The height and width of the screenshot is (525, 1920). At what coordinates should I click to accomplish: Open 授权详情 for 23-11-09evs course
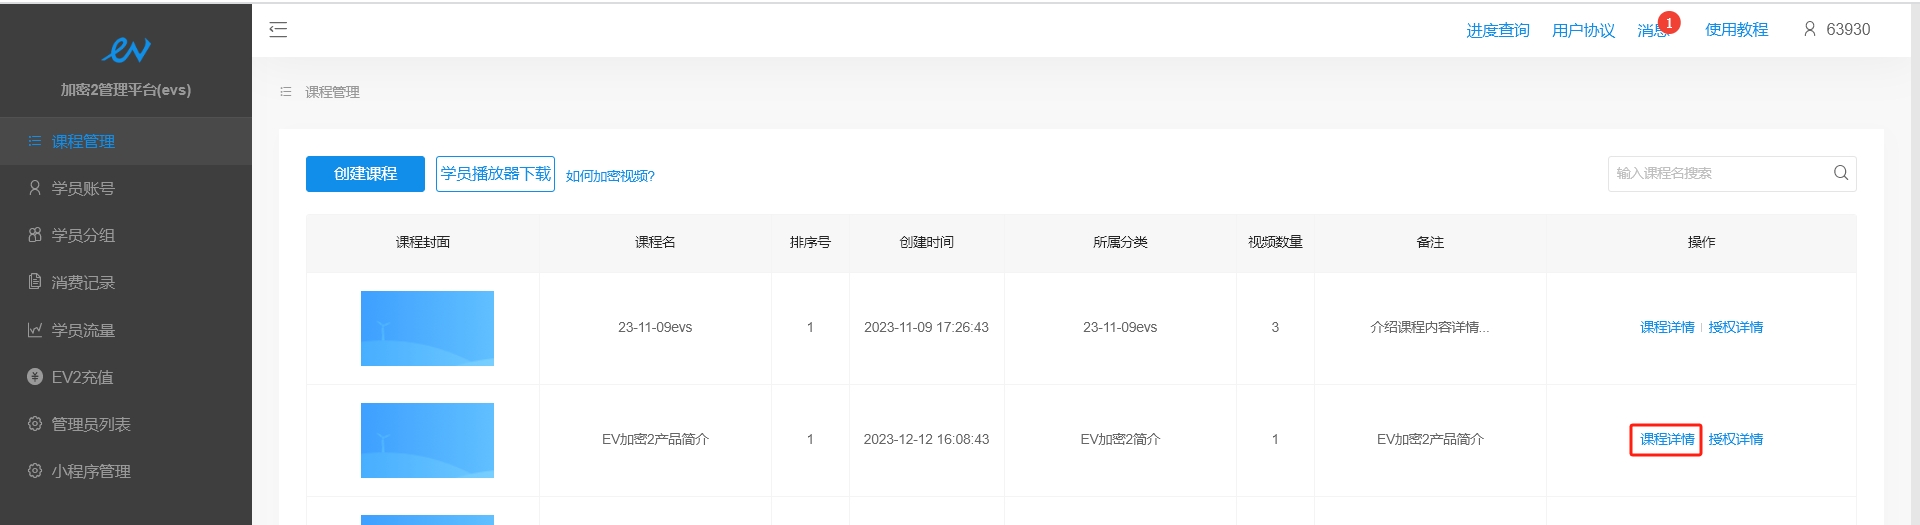(1735, 327)
